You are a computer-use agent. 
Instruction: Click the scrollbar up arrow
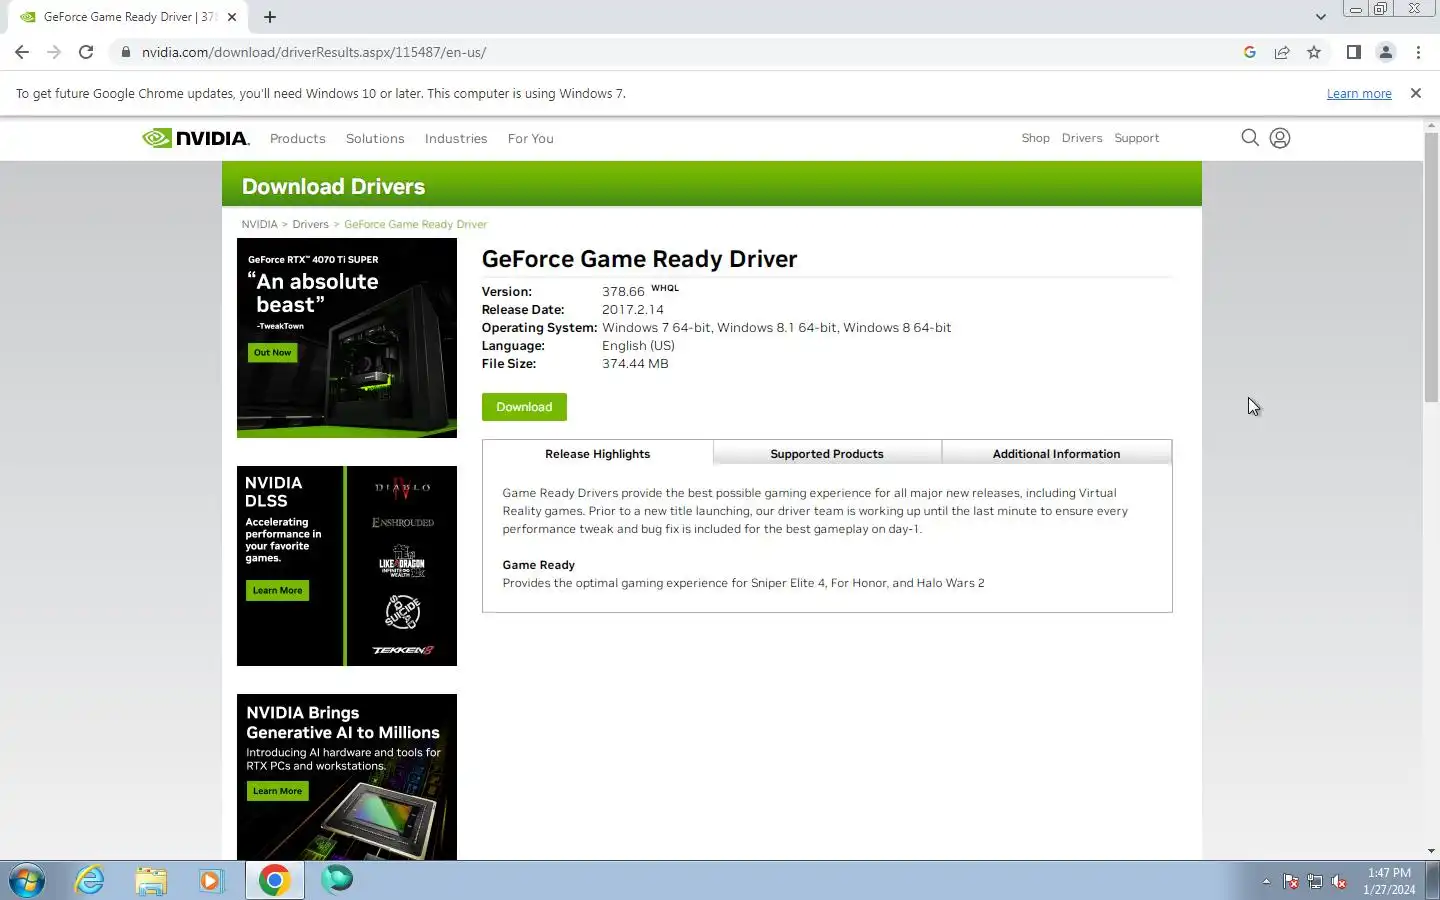click(1431, 124)
